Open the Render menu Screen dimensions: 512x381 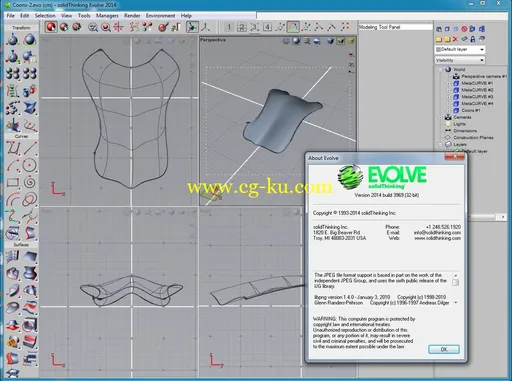[x=132, y=16]
